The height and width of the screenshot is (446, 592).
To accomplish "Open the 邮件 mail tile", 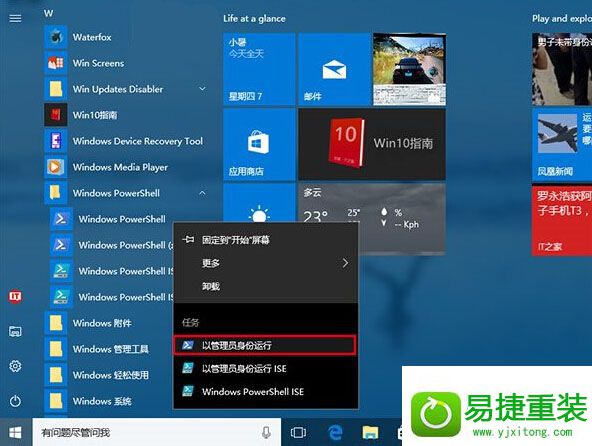I will tap(335, 69).
